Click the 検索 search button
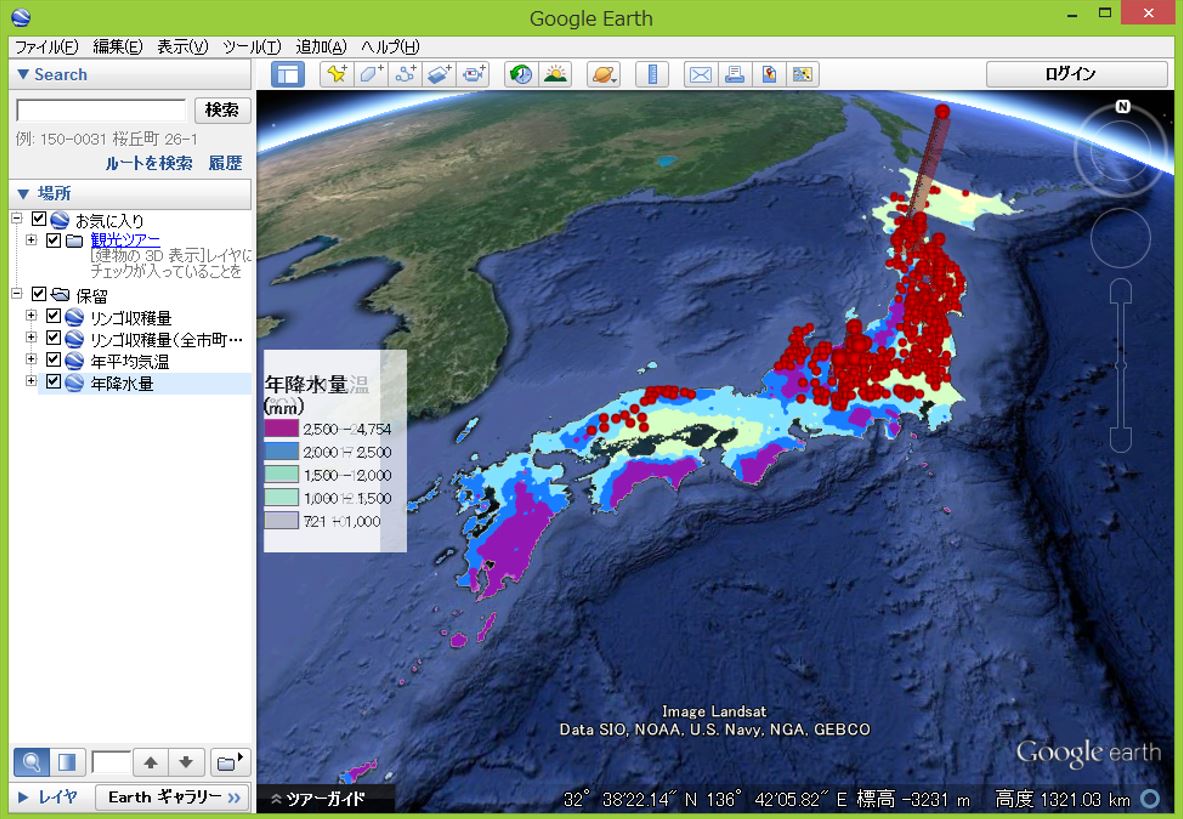This screenshot has height=819, width=1183. [223, 110]
